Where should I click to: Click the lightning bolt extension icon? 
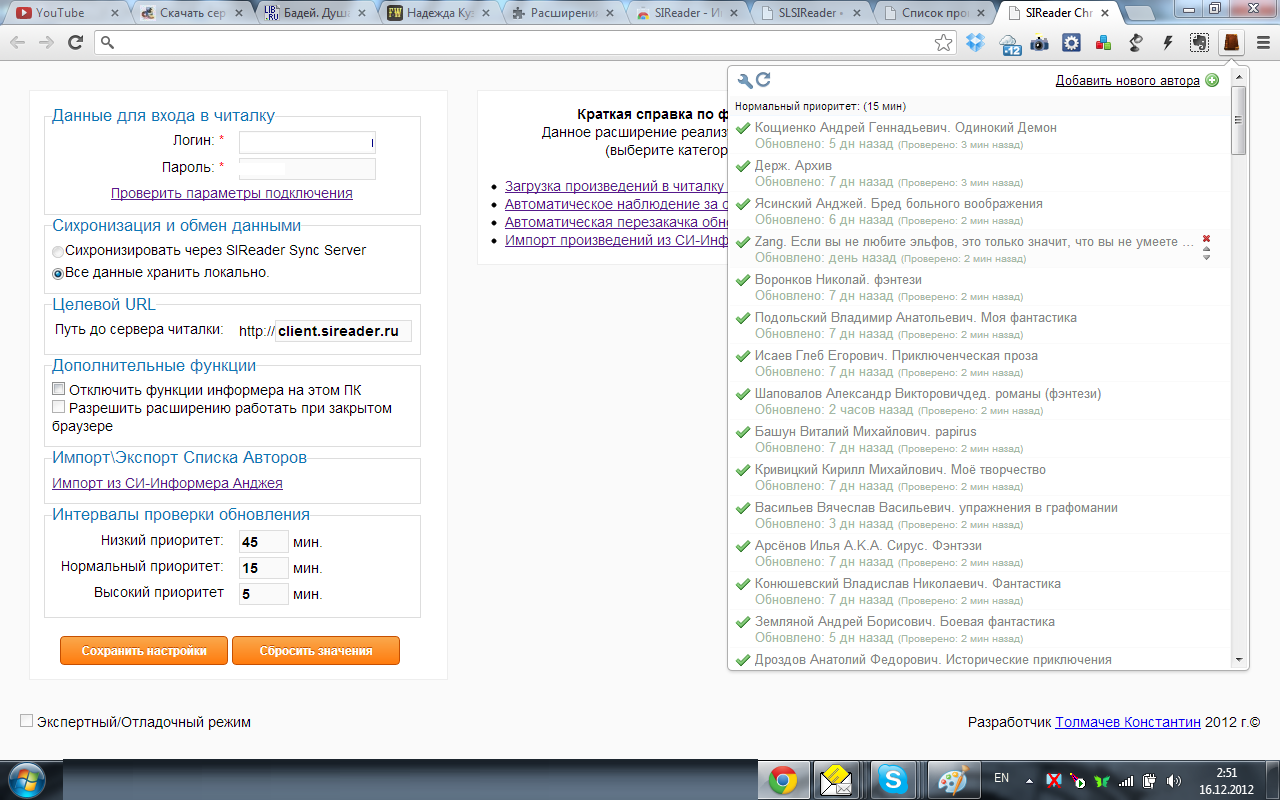click(x=1167, y=43)
